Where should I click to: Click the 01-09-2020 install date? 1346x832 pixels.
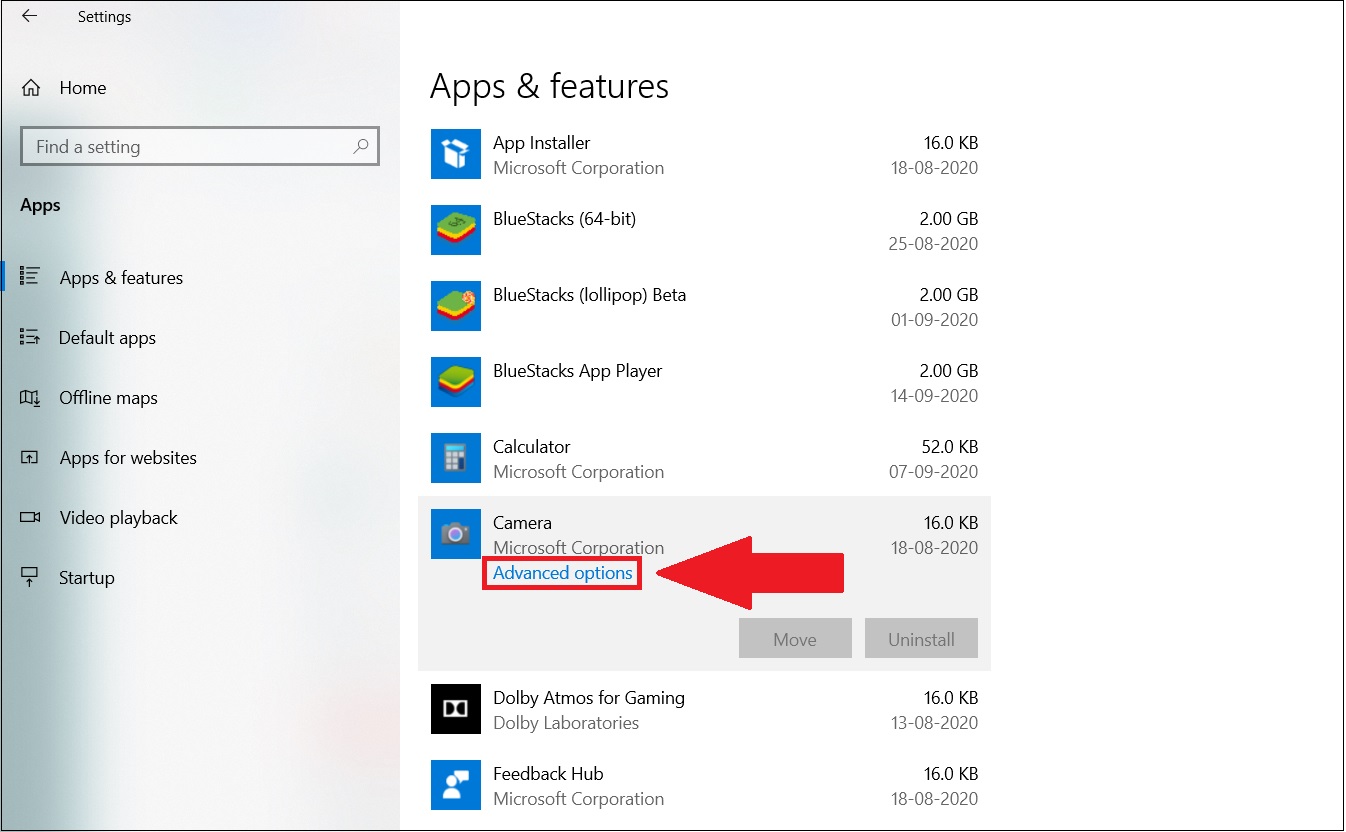tap(934, 319)
